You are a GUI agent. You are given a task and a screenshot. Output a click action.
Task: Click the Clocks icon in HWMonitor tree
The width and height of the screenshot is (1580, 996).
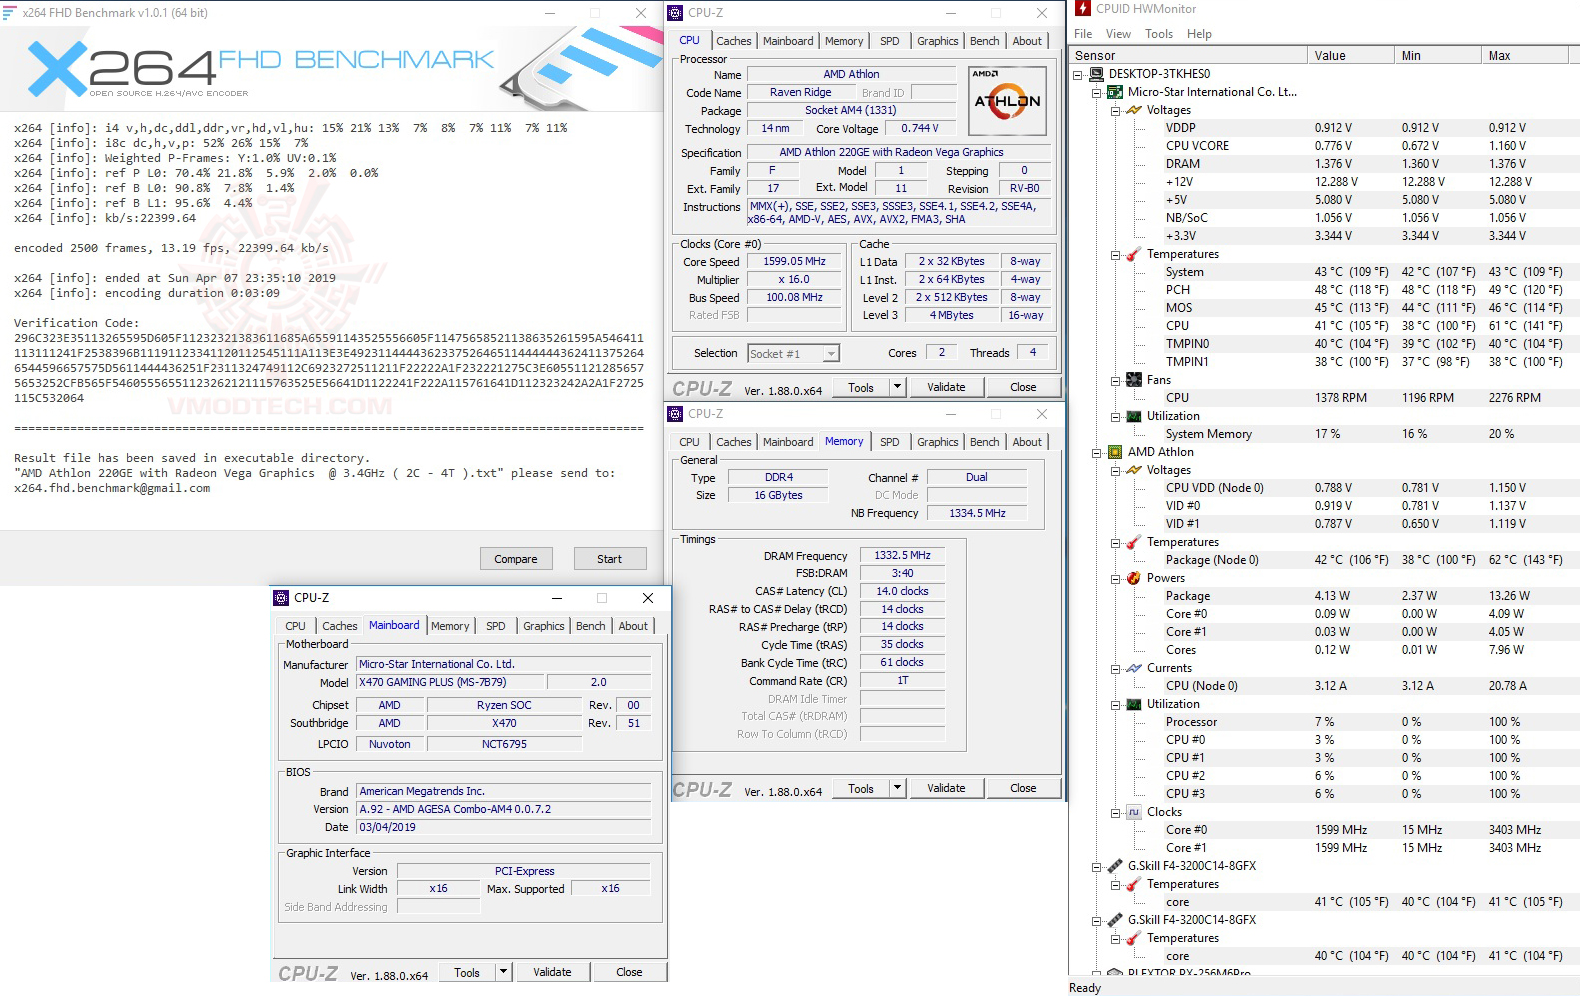tap(1134, 812)
